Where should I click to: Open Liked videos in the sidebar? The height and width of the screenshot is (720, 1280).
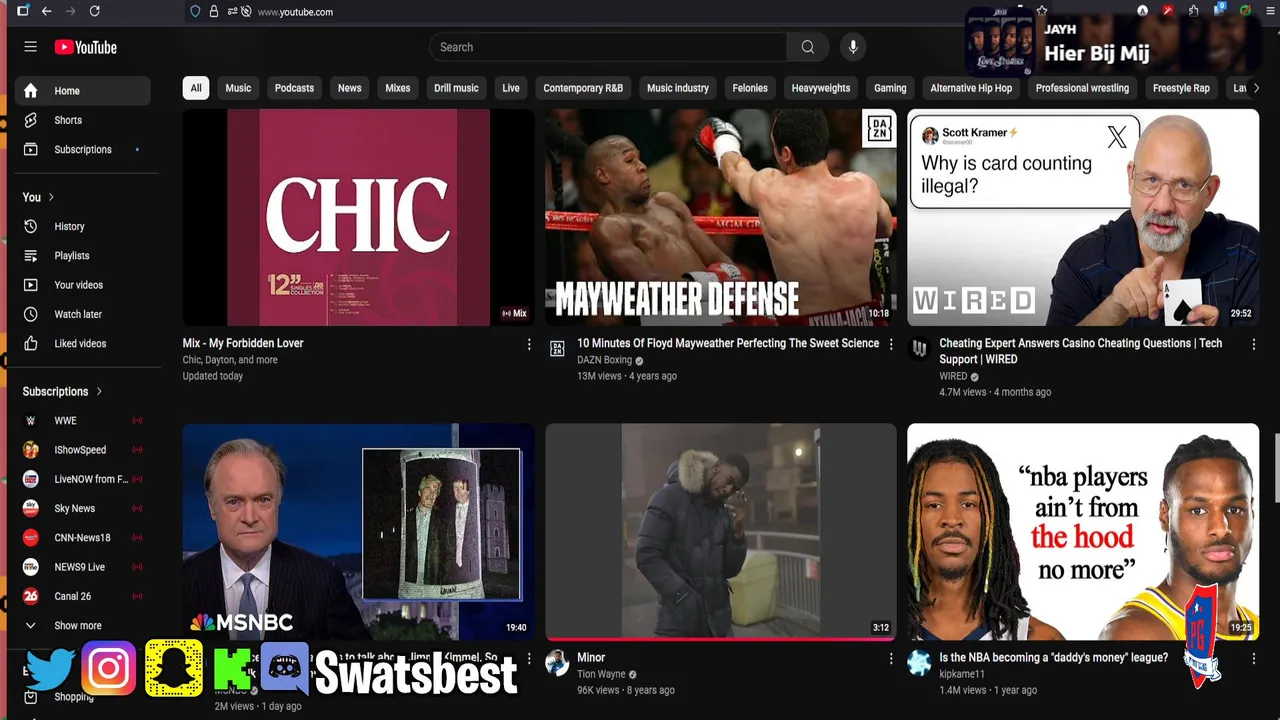82,343
